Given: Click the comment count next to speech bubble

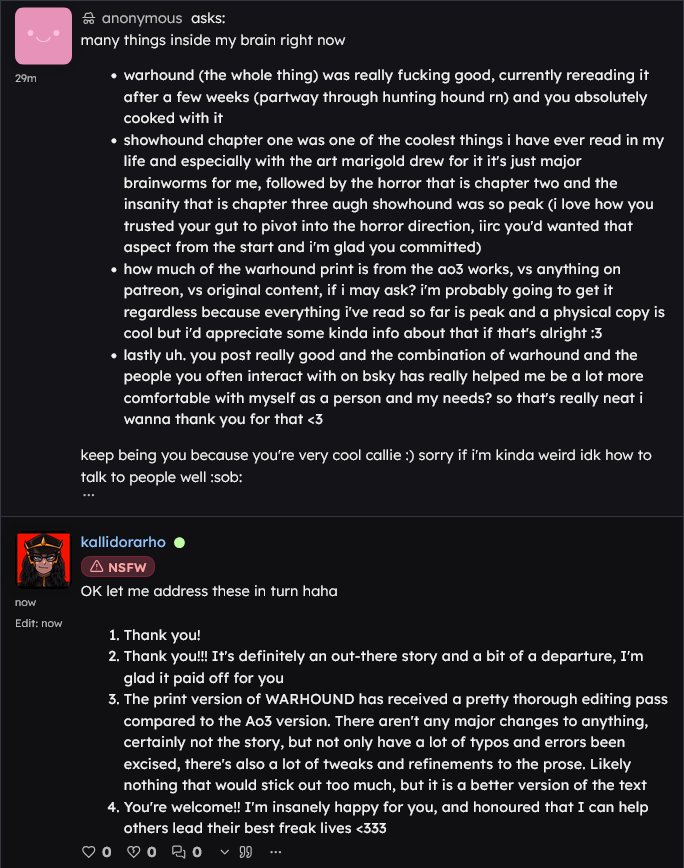Looking at the screenshot, I should [197, 852].
